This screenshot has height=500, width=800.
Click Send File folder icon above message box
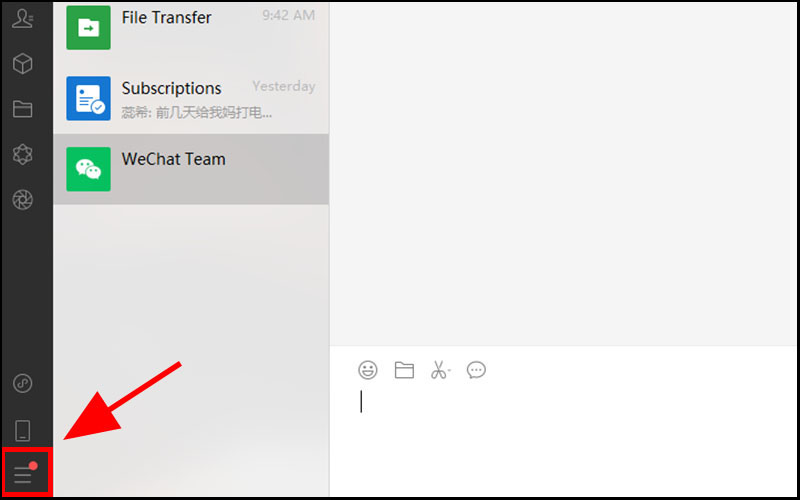click(x=404, y=370)
